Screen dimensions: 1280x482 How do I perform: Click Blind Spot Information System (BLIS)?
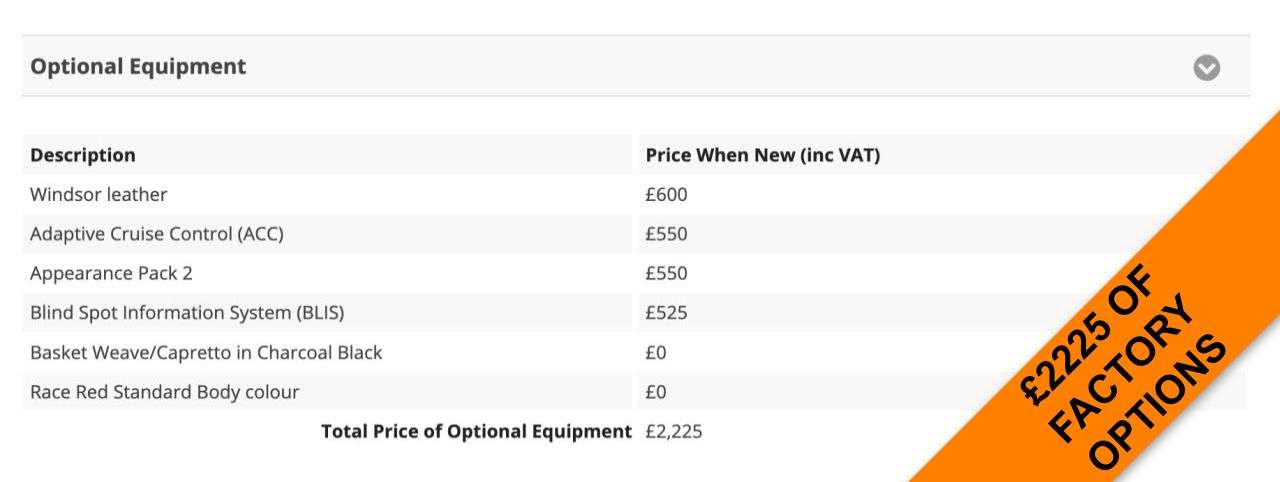point(187,313)
